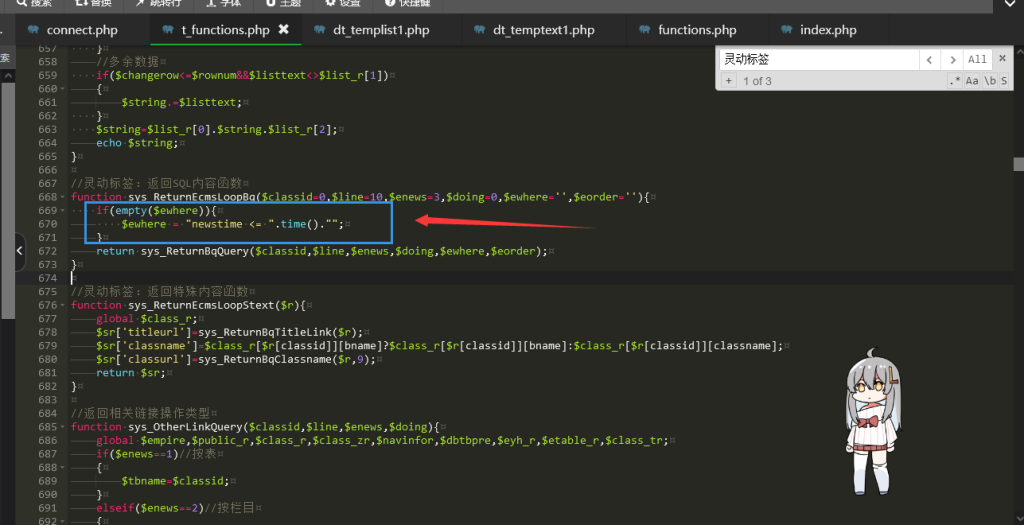Open the 设置 settings toolbar item
The image size is (1024, 525).
(340, 3)
